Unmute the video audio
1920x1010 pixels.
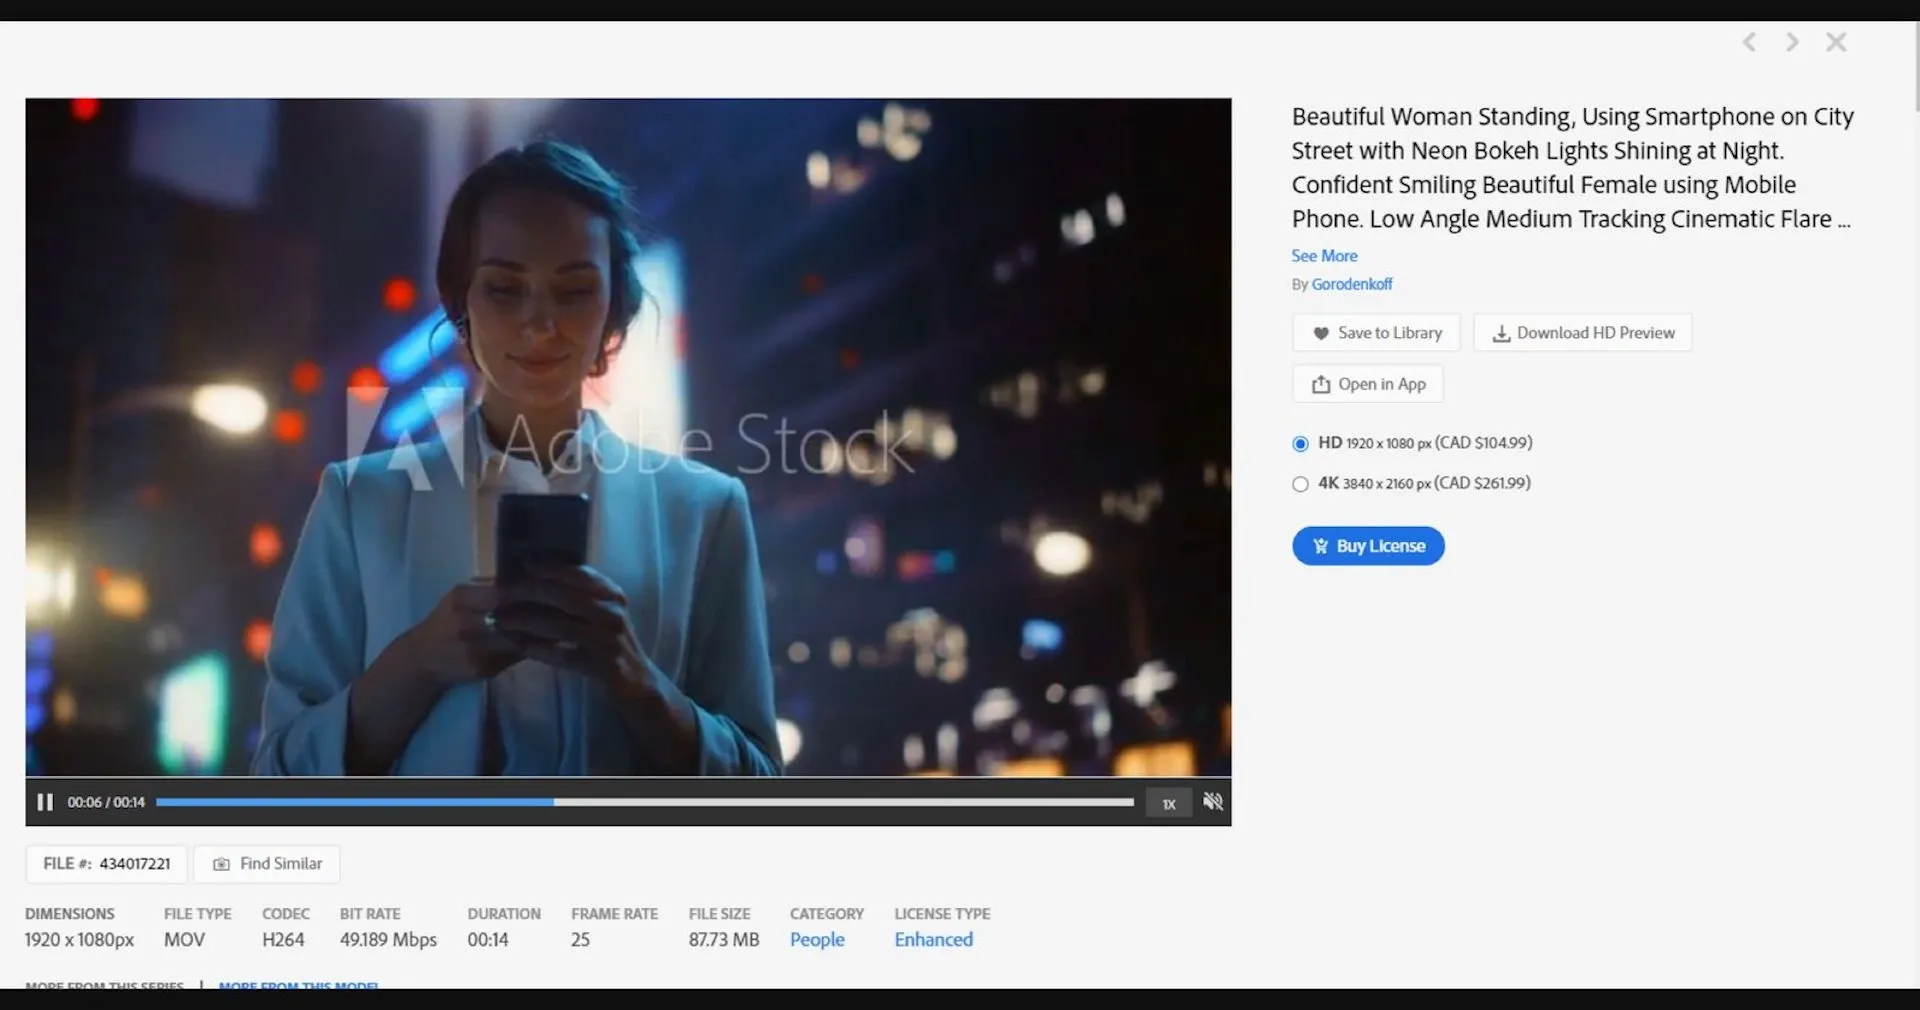1212,802
